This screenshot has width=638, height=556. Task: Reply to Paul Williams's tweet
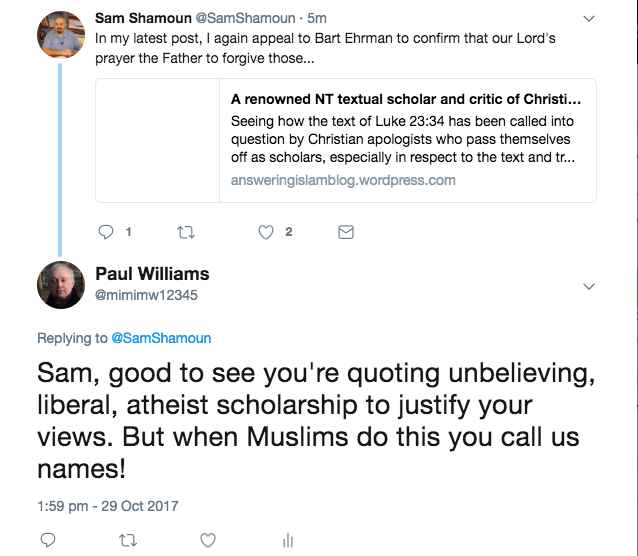pyautogui.click(x=47, y=540)
